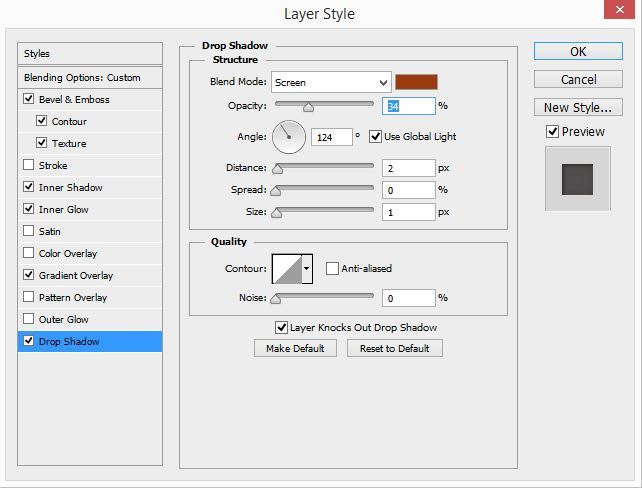This screenshot has width=642, height=488.
Task: Enable the Satin effect checkbox
Action: tap(29, 230)
